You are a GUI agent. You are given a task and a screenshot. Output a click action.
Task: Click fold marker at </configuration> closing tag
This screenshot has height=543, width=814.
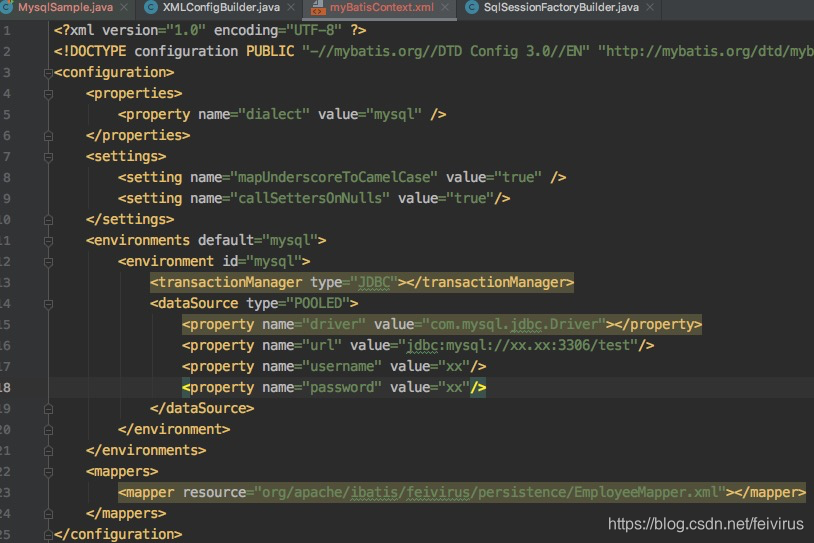coord(48,535)
